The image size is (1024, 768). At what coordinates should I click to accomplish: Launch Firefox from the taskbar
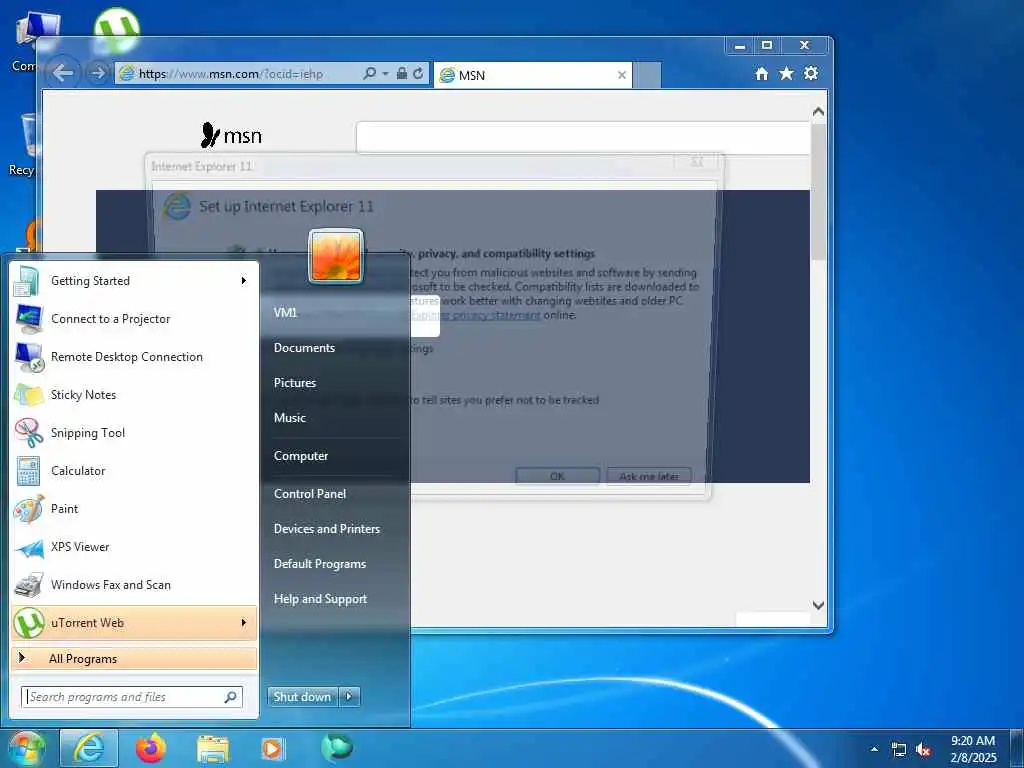(151, 748)
